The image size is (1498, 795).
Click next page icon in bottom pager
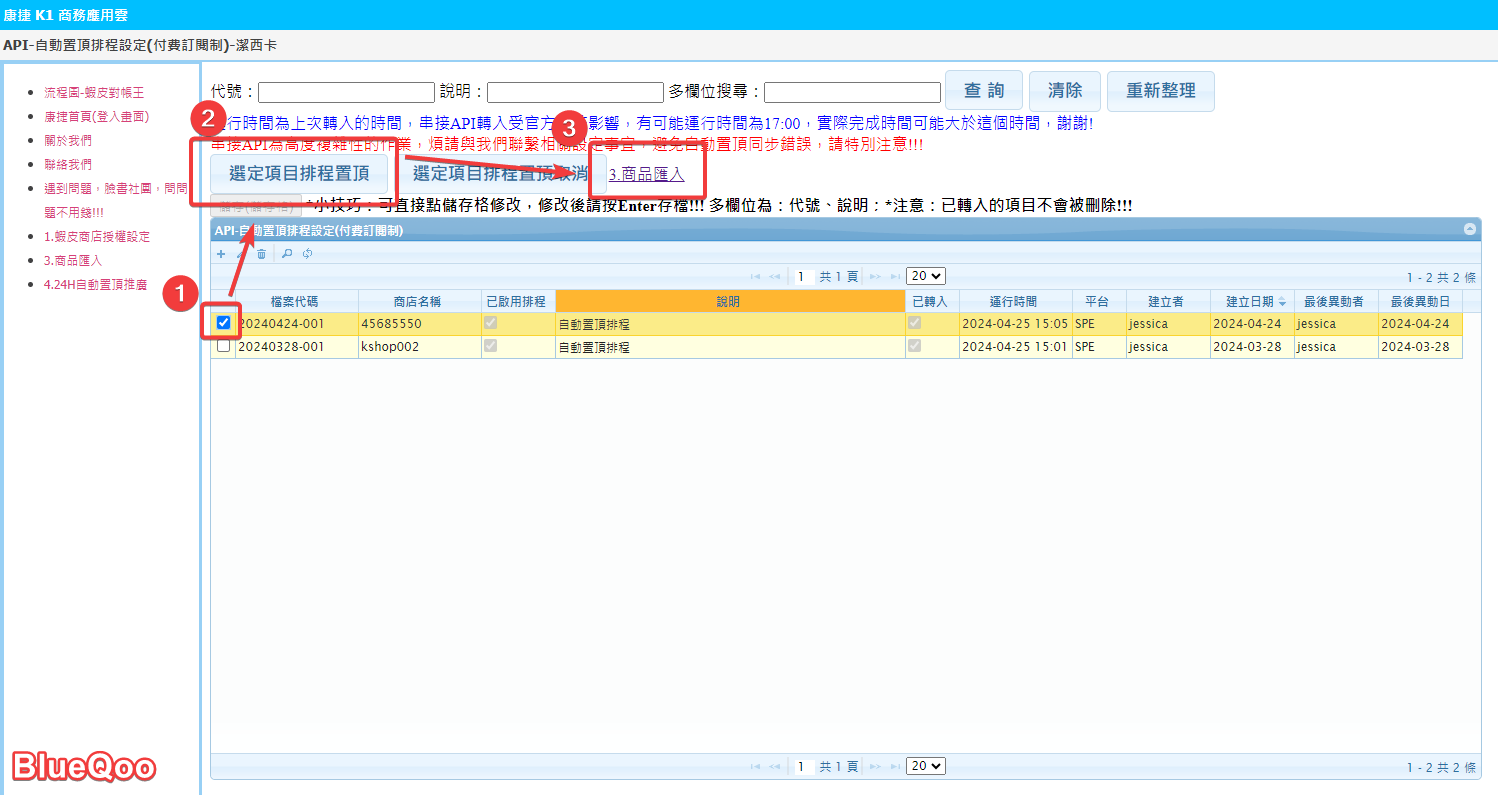click(875, 767)
